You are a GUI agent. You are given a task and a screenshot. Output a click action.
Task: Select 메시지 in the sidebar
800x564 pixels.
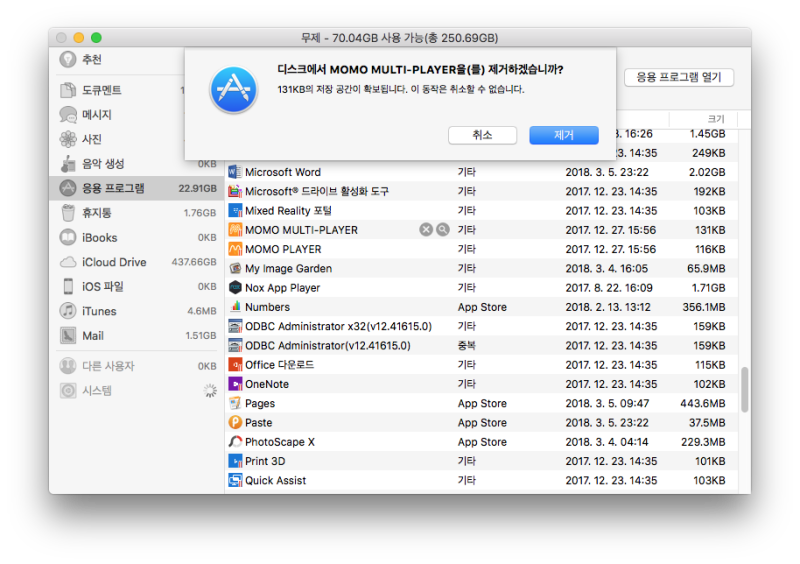(x=136, y=115)
